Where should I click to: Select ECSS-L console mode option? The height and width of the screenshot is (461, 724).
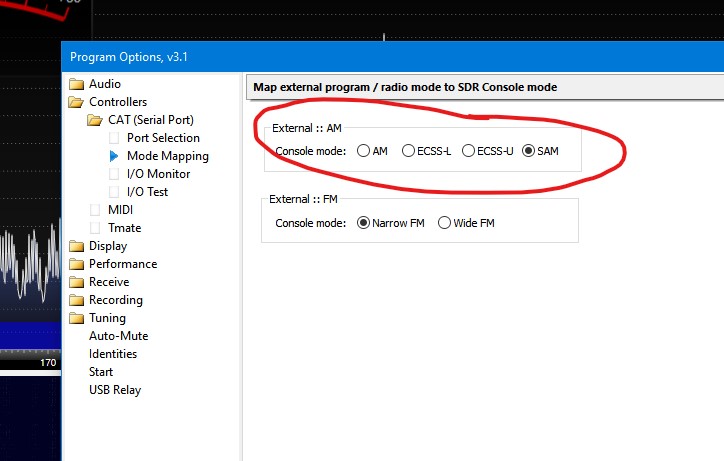(x=408, y=151)
